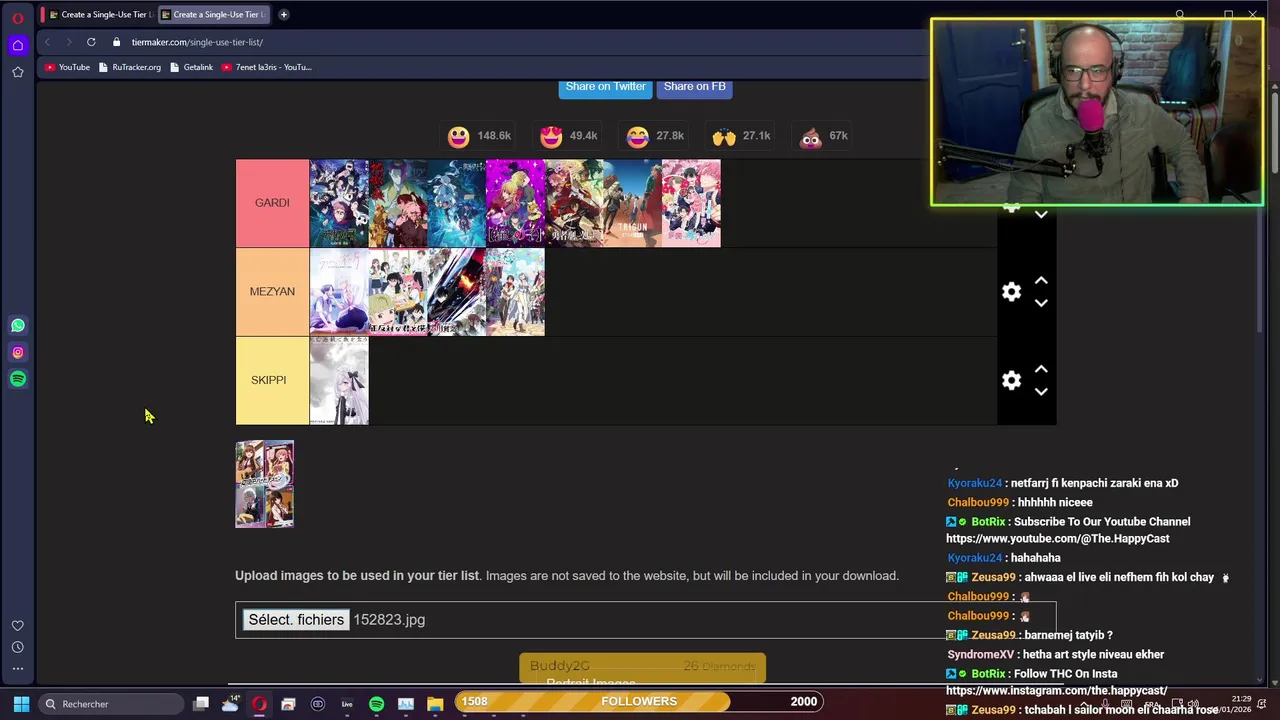Open the YouTube bookmark
1280x720 pixels.
click(67, 67)
